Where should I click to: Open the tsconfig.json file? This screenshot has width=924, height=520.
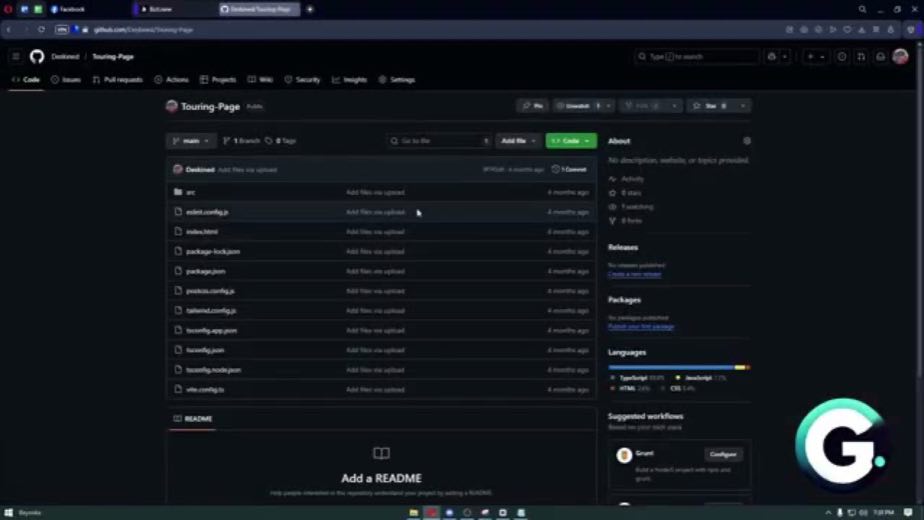tap(205, 350)
